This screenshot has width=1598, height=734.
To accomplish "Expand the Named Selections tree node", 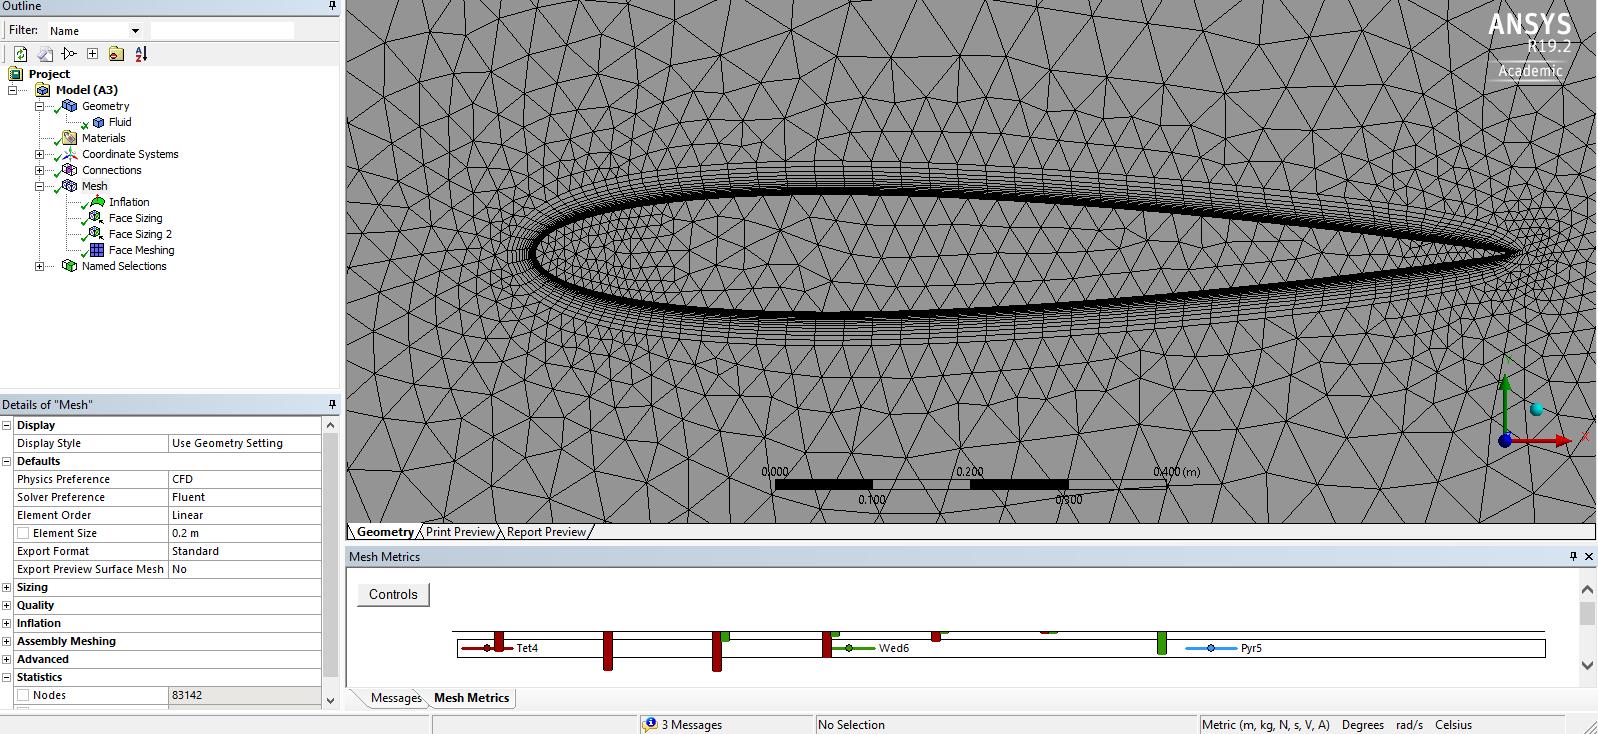I will (40, 266).
